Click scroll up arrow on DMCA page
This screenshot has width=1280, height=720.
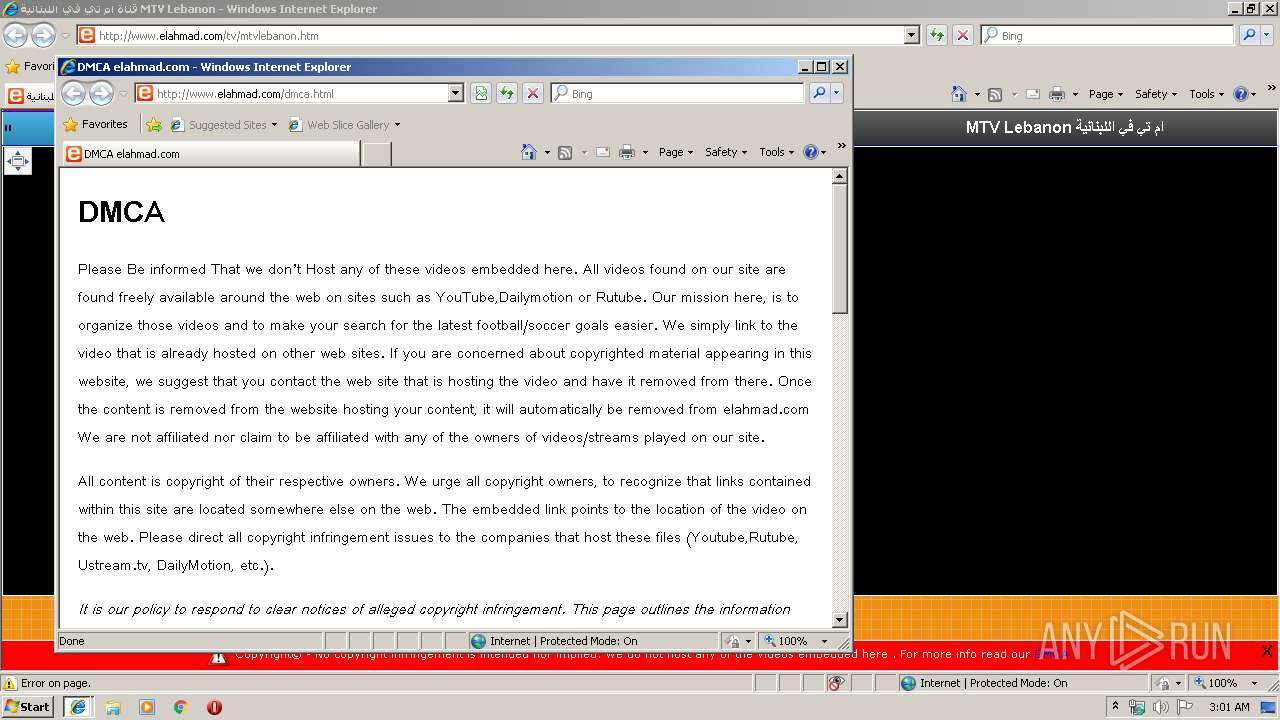tap(839, 176)
